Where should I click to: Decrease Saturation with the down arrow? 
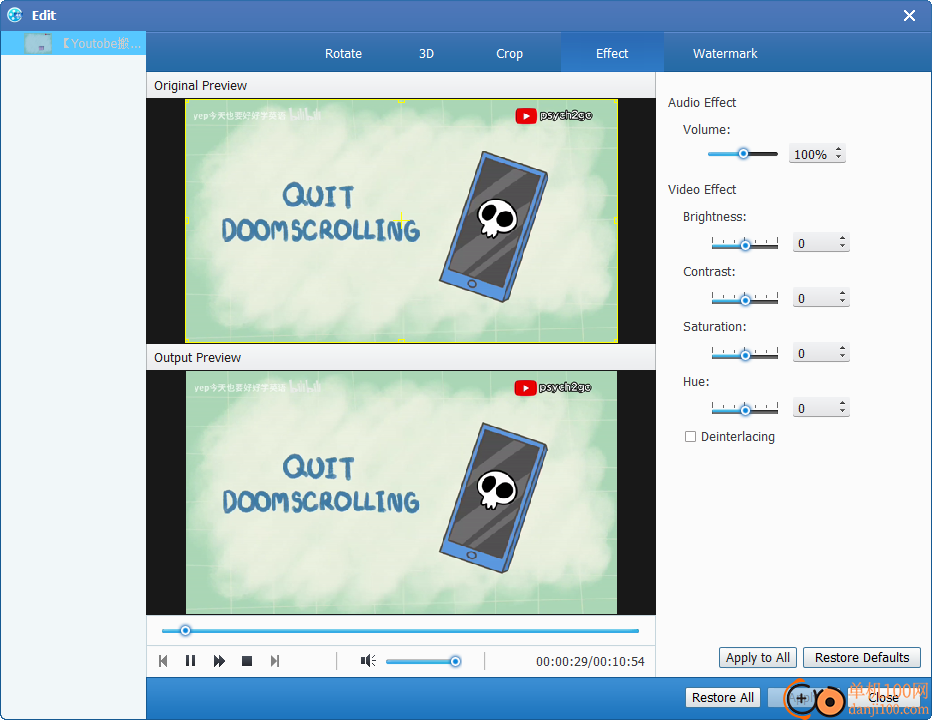tap(842, 357)
